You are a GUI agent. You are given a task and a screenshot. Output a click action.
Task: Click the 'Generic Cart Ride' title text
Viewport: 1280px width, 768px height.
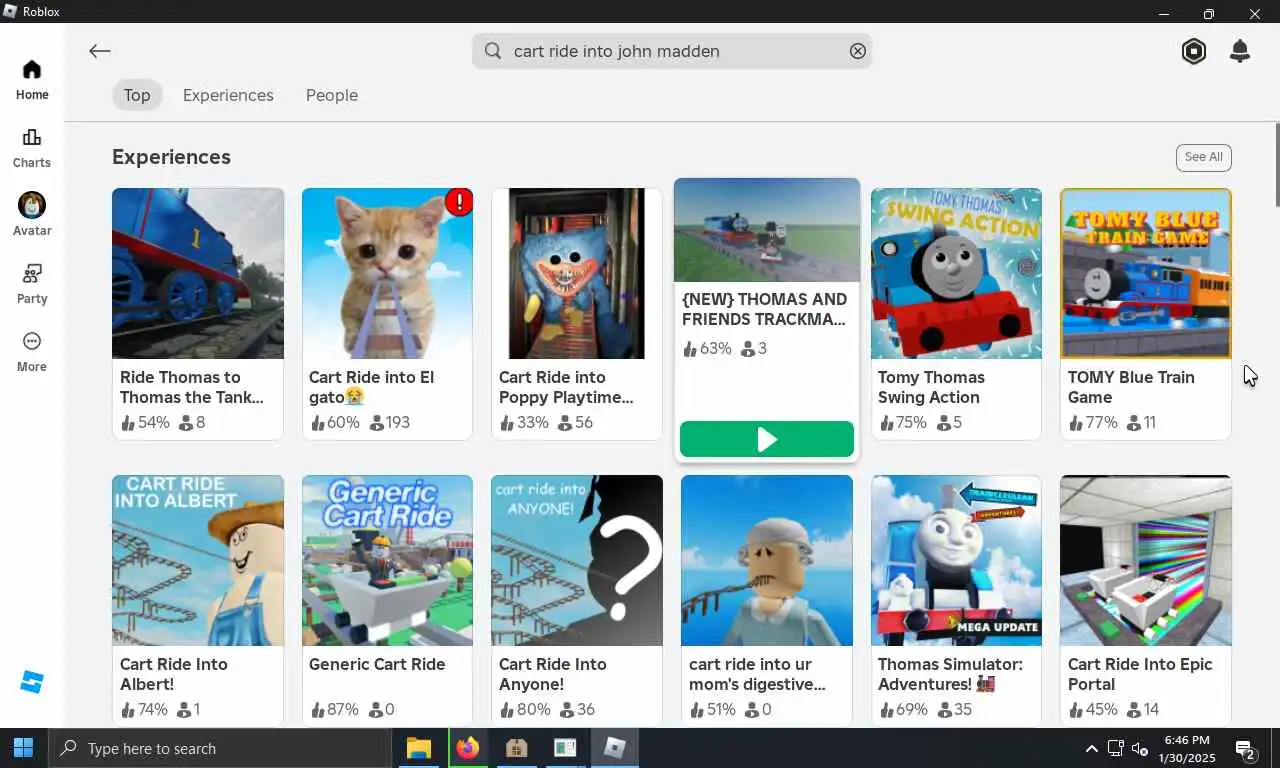[377, 664]
